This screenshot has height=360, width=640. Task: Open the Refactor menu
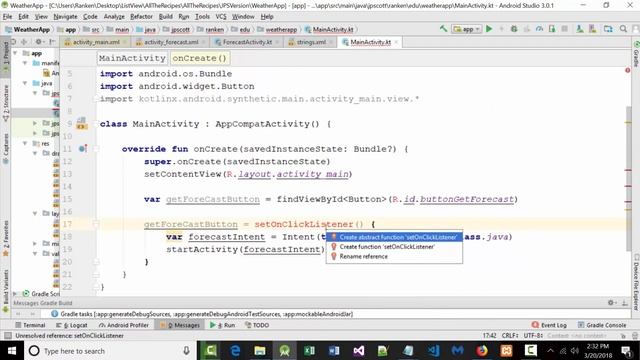click(141, 17)
